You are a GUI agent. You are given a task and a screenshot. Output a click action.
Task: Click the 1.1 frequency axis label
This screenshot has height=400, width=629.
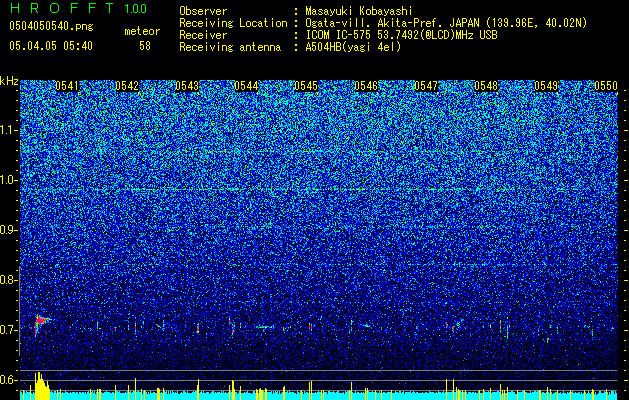click(x=8, y=130)
